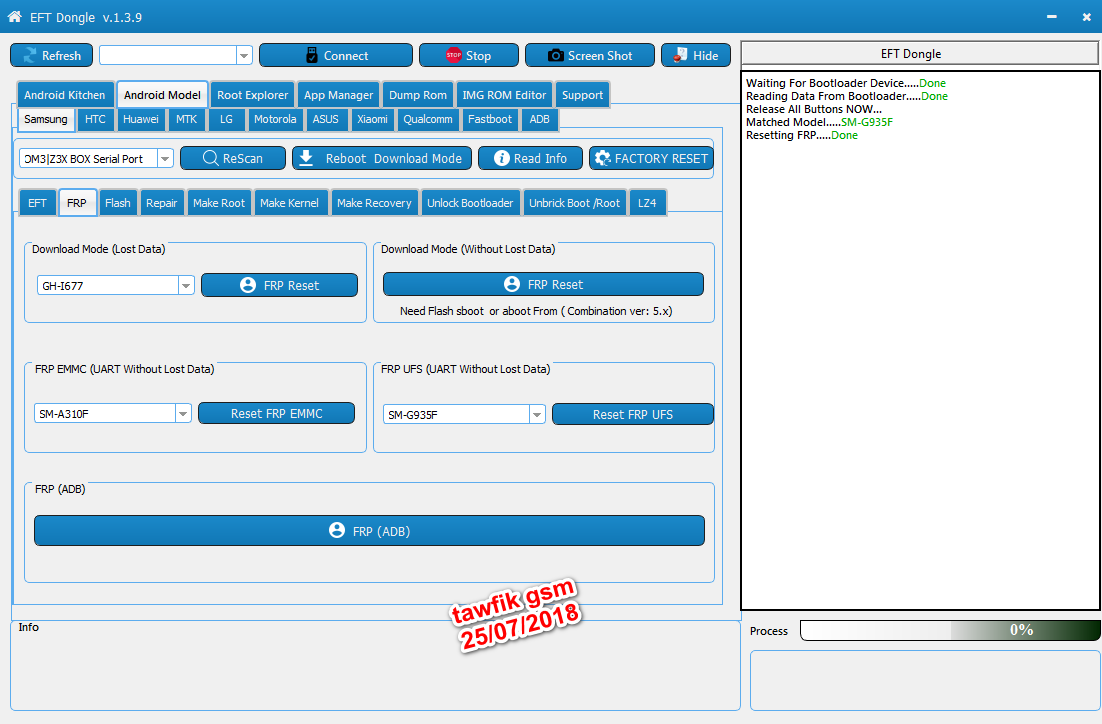Select the Samsung brand tab
Image resolution: width=1102 pixels, height=724 pixels.
tap(46, 119)
